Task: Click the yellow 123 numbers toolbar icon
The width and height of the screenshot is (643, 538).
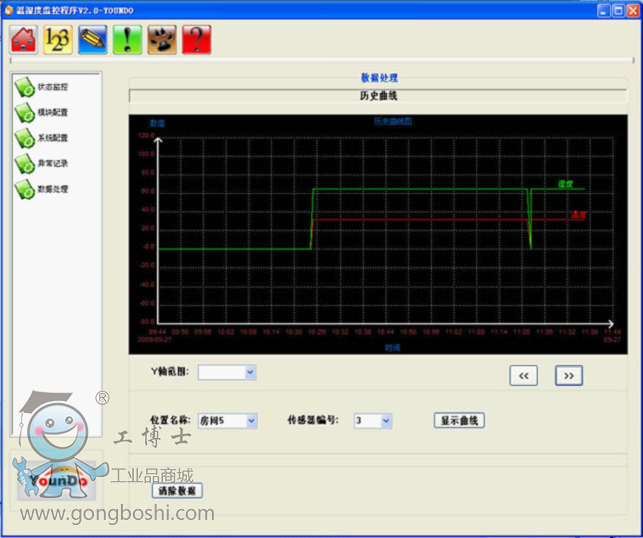Action: [58, 39]
